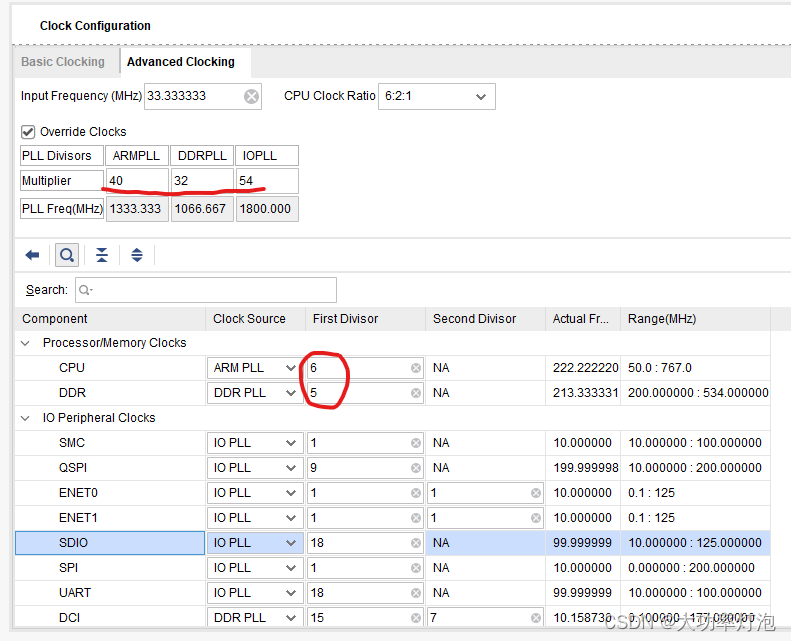Uncheck the Override Clocks checkbox

pyautogui.click(x=28, y=132)
